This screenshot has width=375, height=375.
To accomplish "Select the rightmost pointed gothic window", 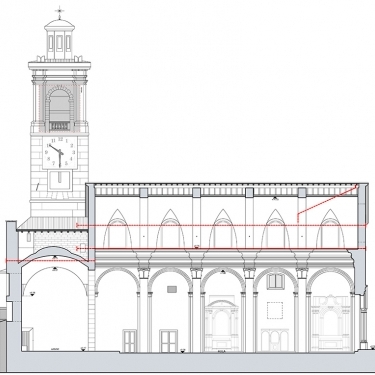I will (x=330, y=229).
